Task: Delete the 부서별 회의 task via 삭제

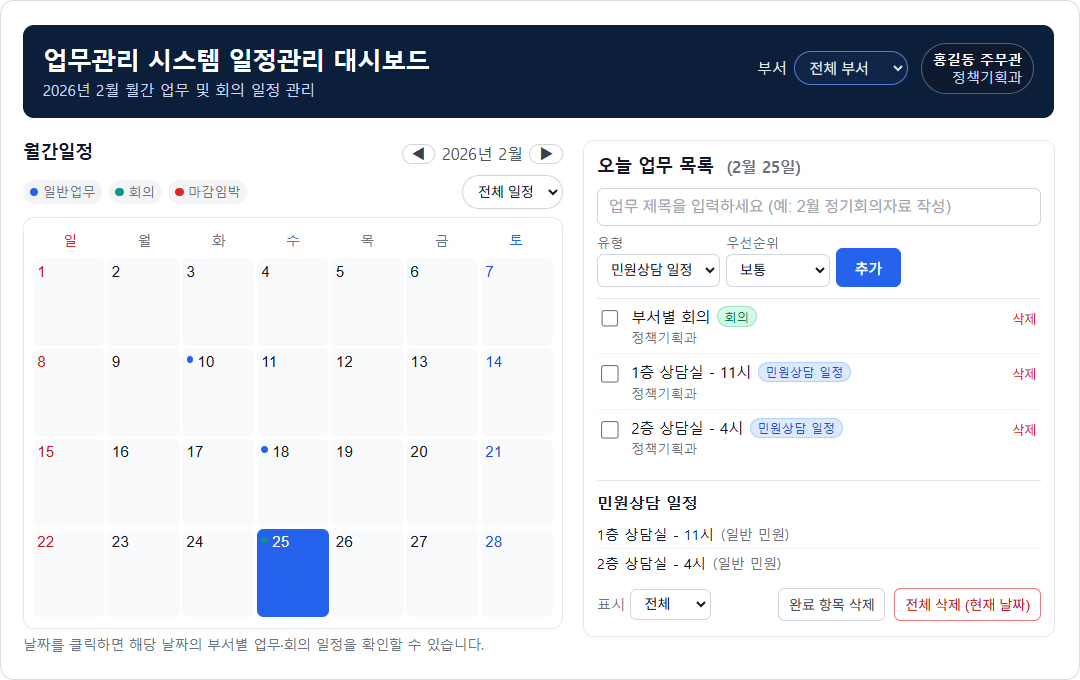Action: coord(1024,319)
